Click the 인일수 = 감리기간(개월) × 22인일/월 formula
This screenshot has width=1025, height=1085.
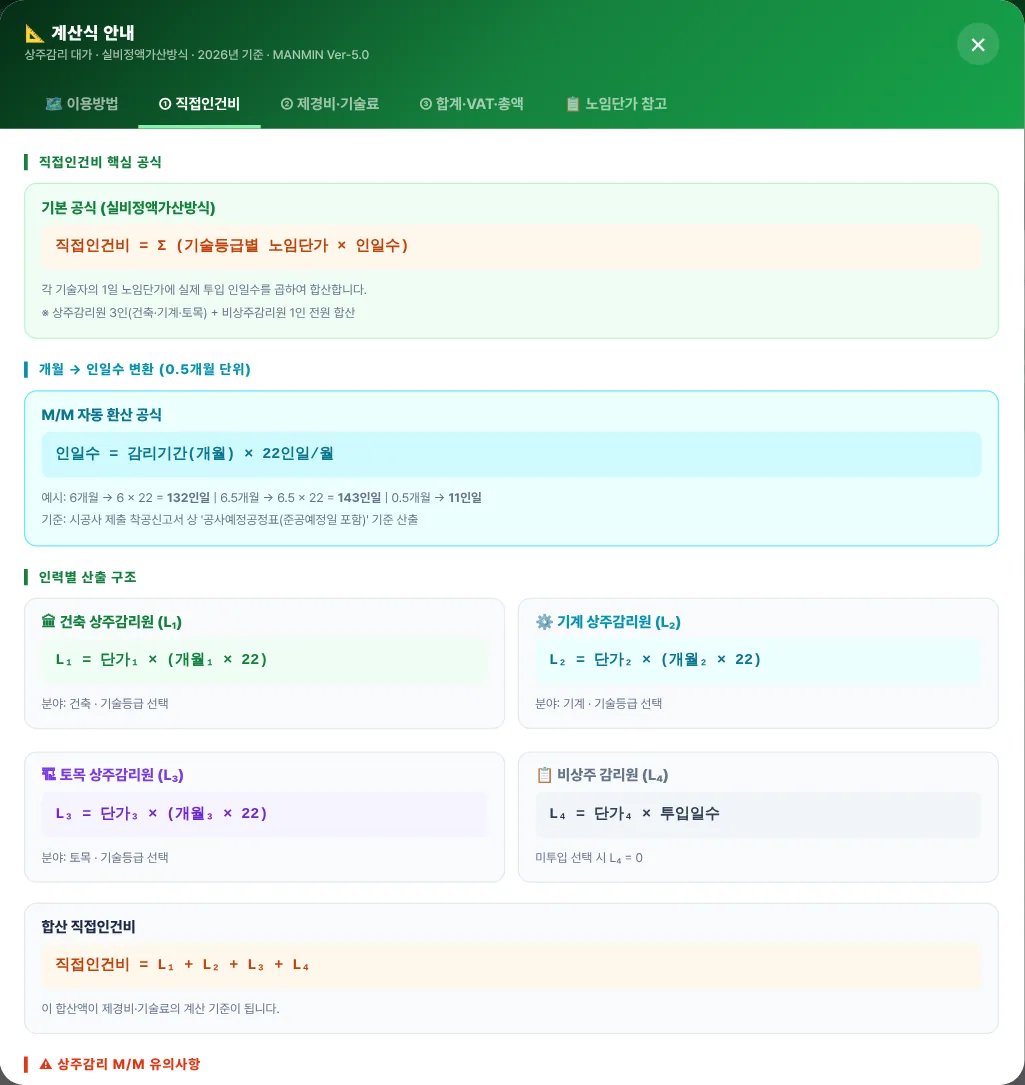[x=194, y=453]
